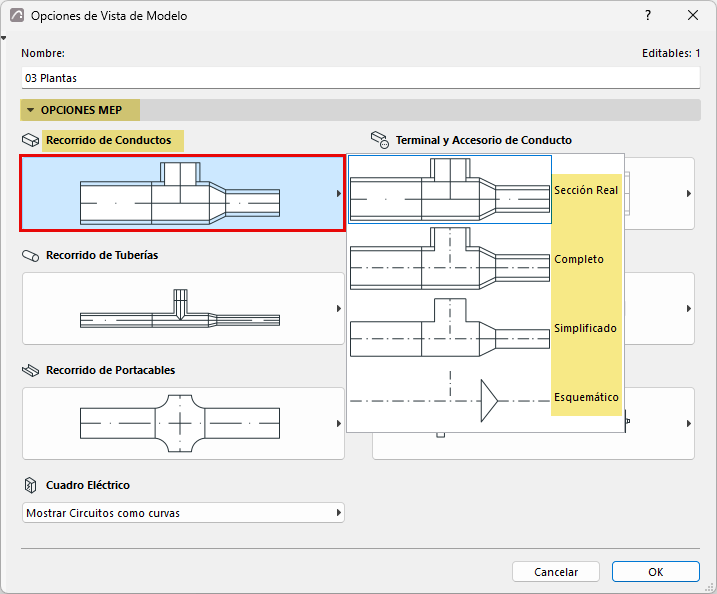Screen dimensions: 717x594
Task: Open the help question mark button
Action: [x=648, y=16]
